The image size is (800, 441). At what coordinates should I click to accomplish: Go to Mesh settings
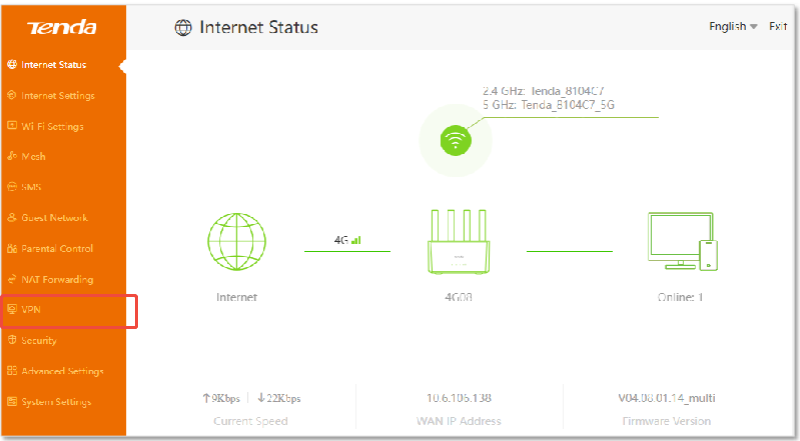pos(33,157)
